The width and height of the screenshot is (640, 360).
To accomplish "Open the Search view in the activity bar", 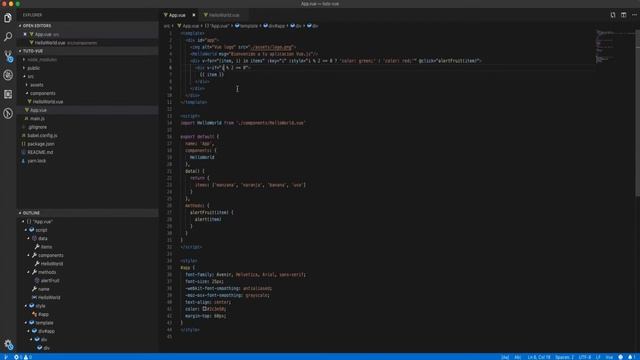I will 8,37.
